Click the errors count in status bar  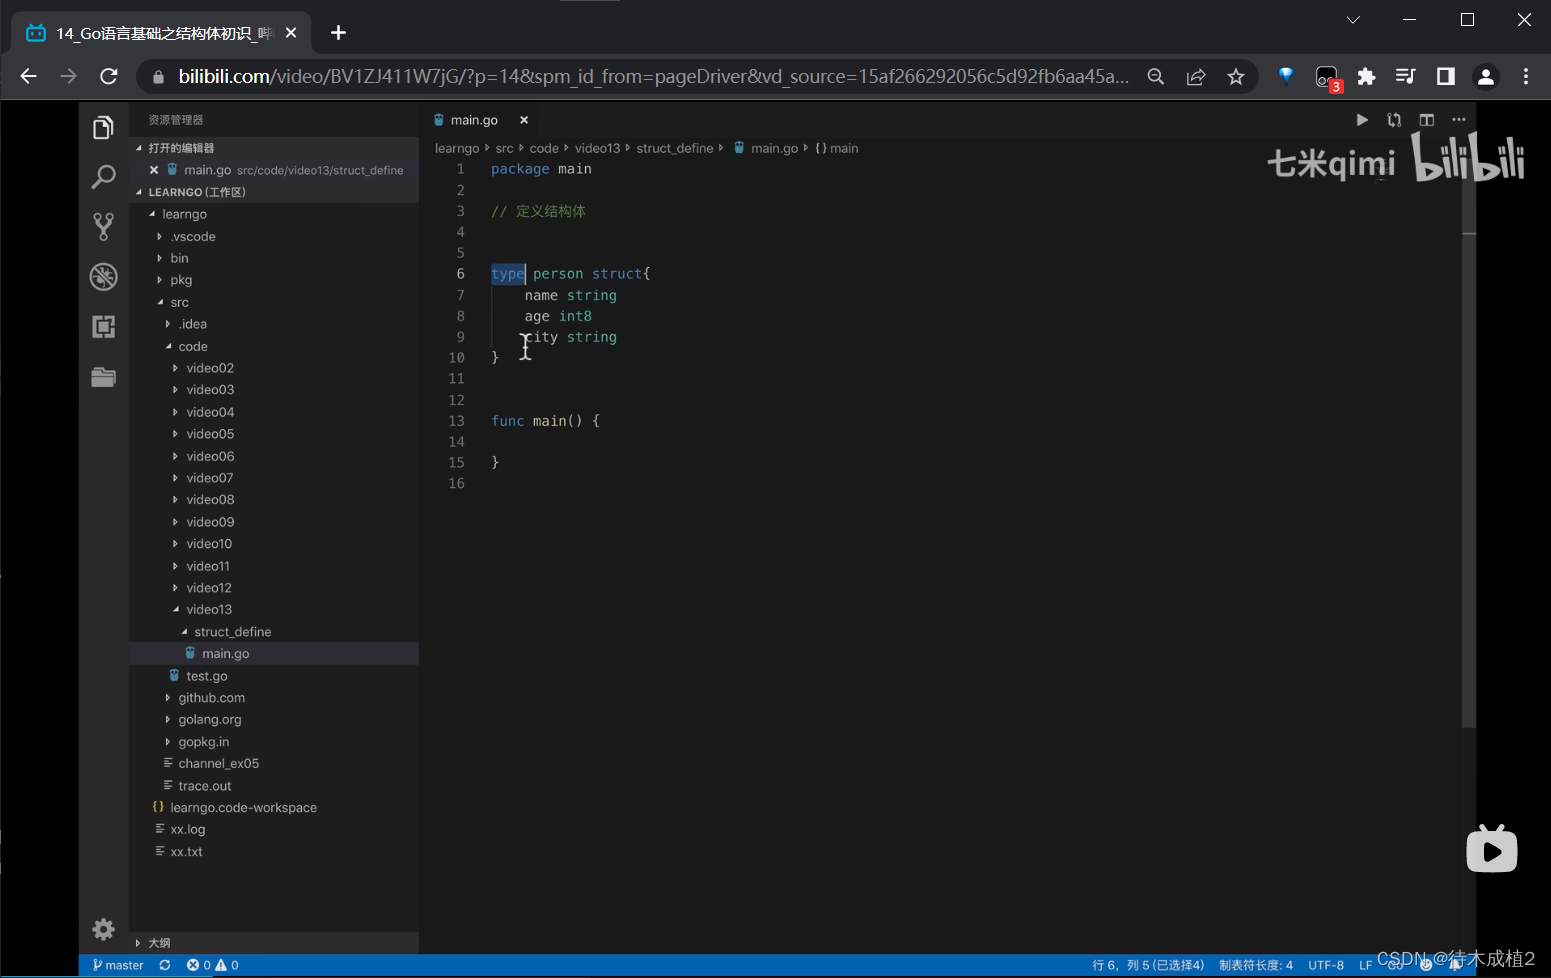pyautogui.click(x=199, y=965)
